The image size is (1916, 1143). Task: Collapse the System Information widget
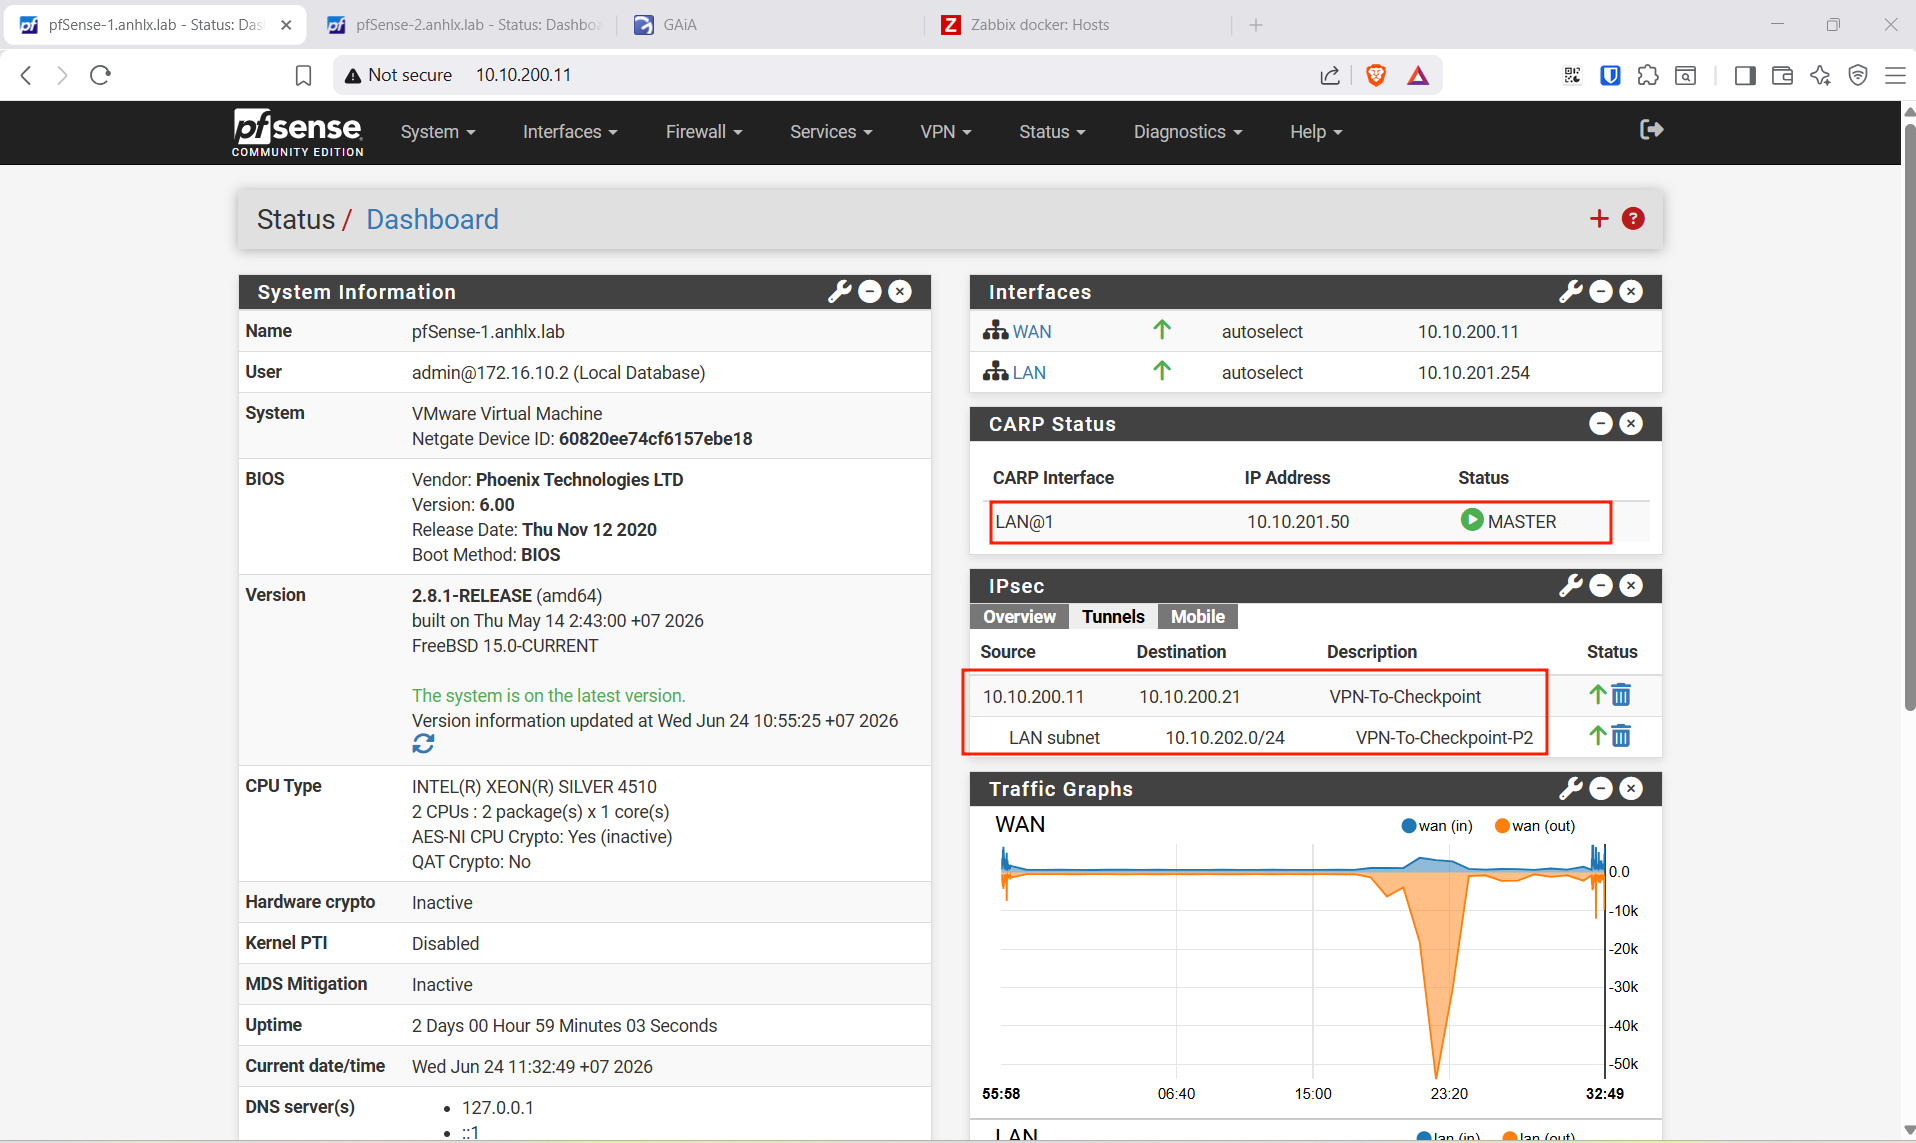point(870,291)
